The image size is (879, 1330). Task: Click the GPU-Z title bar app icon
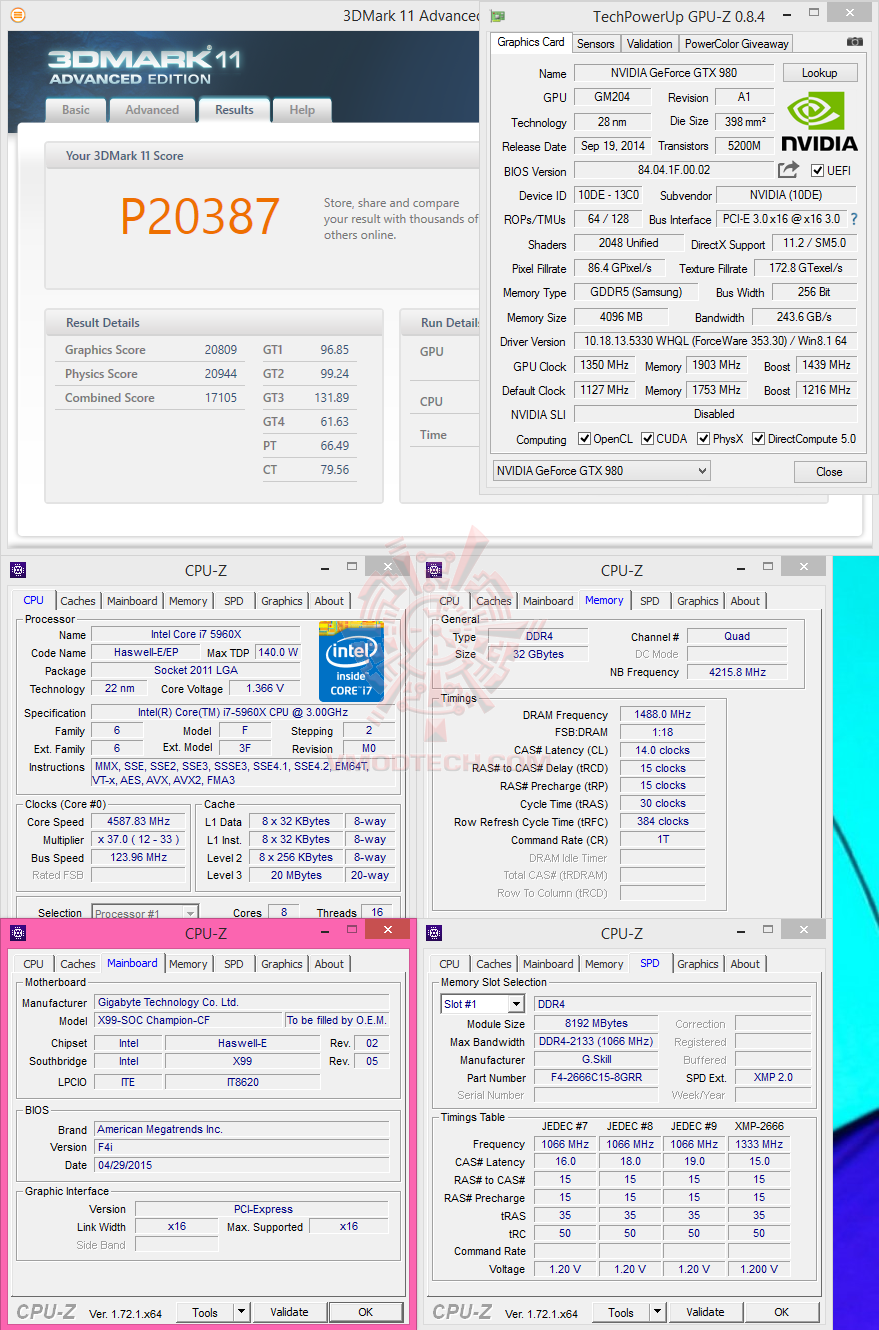pos(498,15)
